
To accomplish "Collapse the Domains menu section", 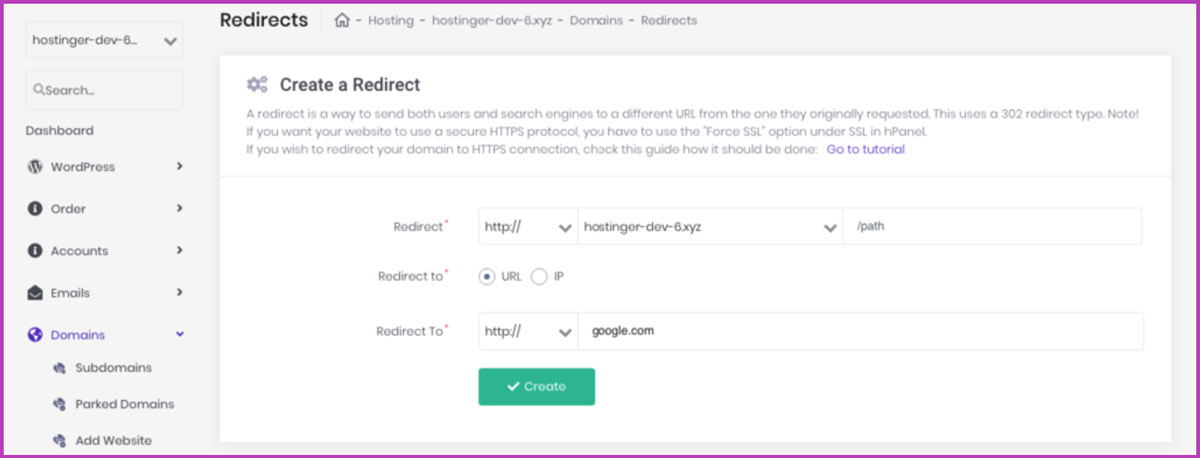I will [x=180, y=335].
